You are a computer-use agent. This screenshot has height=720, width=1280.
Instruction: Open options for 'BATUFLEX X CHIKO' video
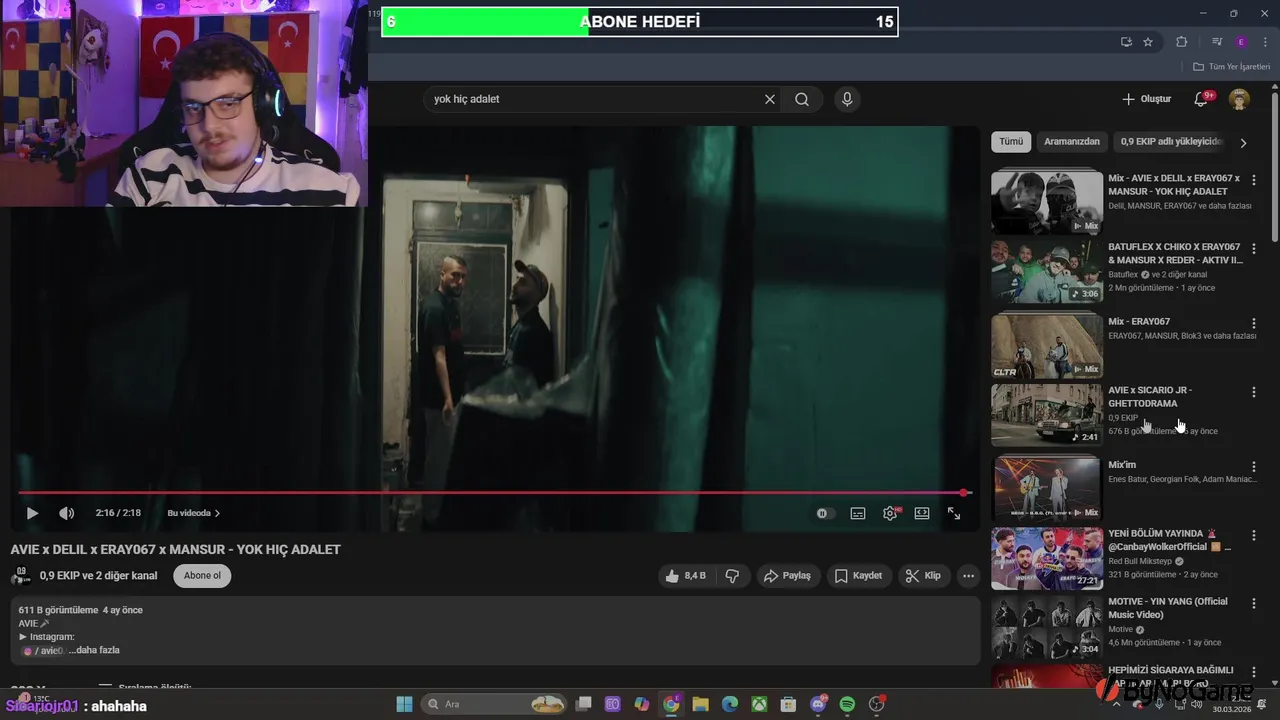click(x=1254, y=248)
